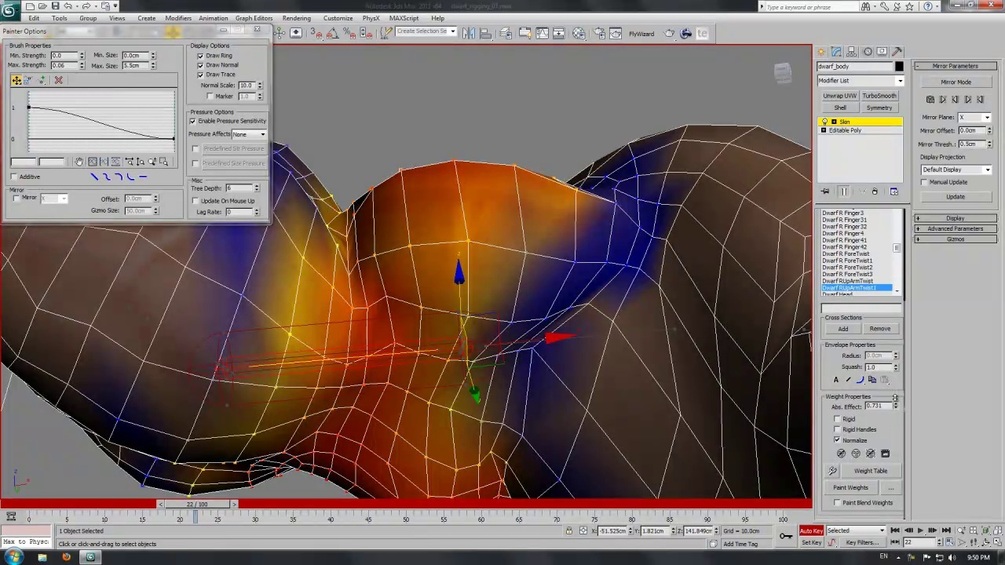Switch to the Motion command panel icon

867,52
